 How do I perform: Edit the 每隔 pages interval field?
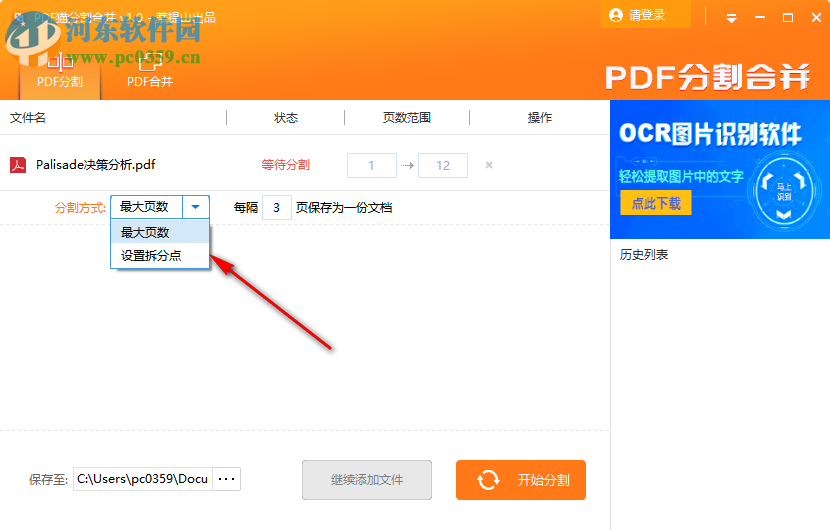[x=276, y=208]
